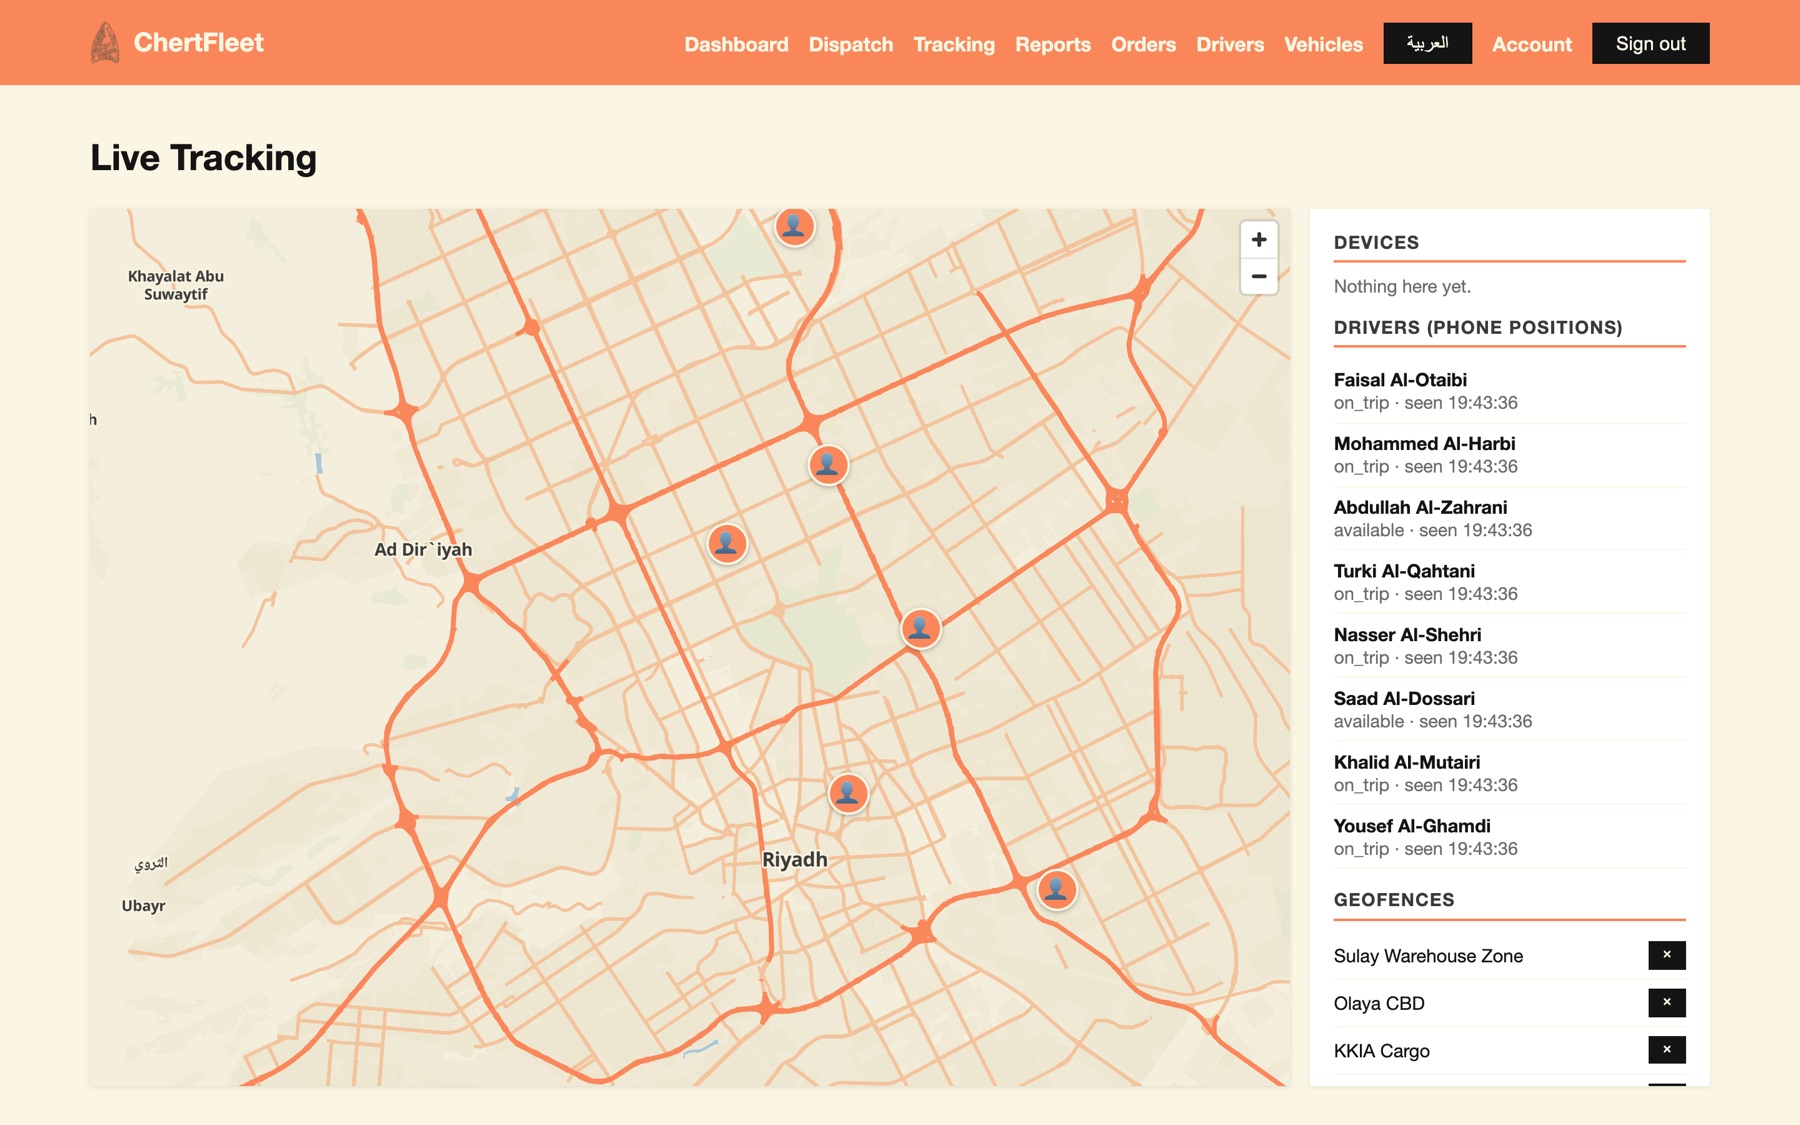
Task: Click the Ad Dir'iyah map label
Action: [x=423, y=549]
